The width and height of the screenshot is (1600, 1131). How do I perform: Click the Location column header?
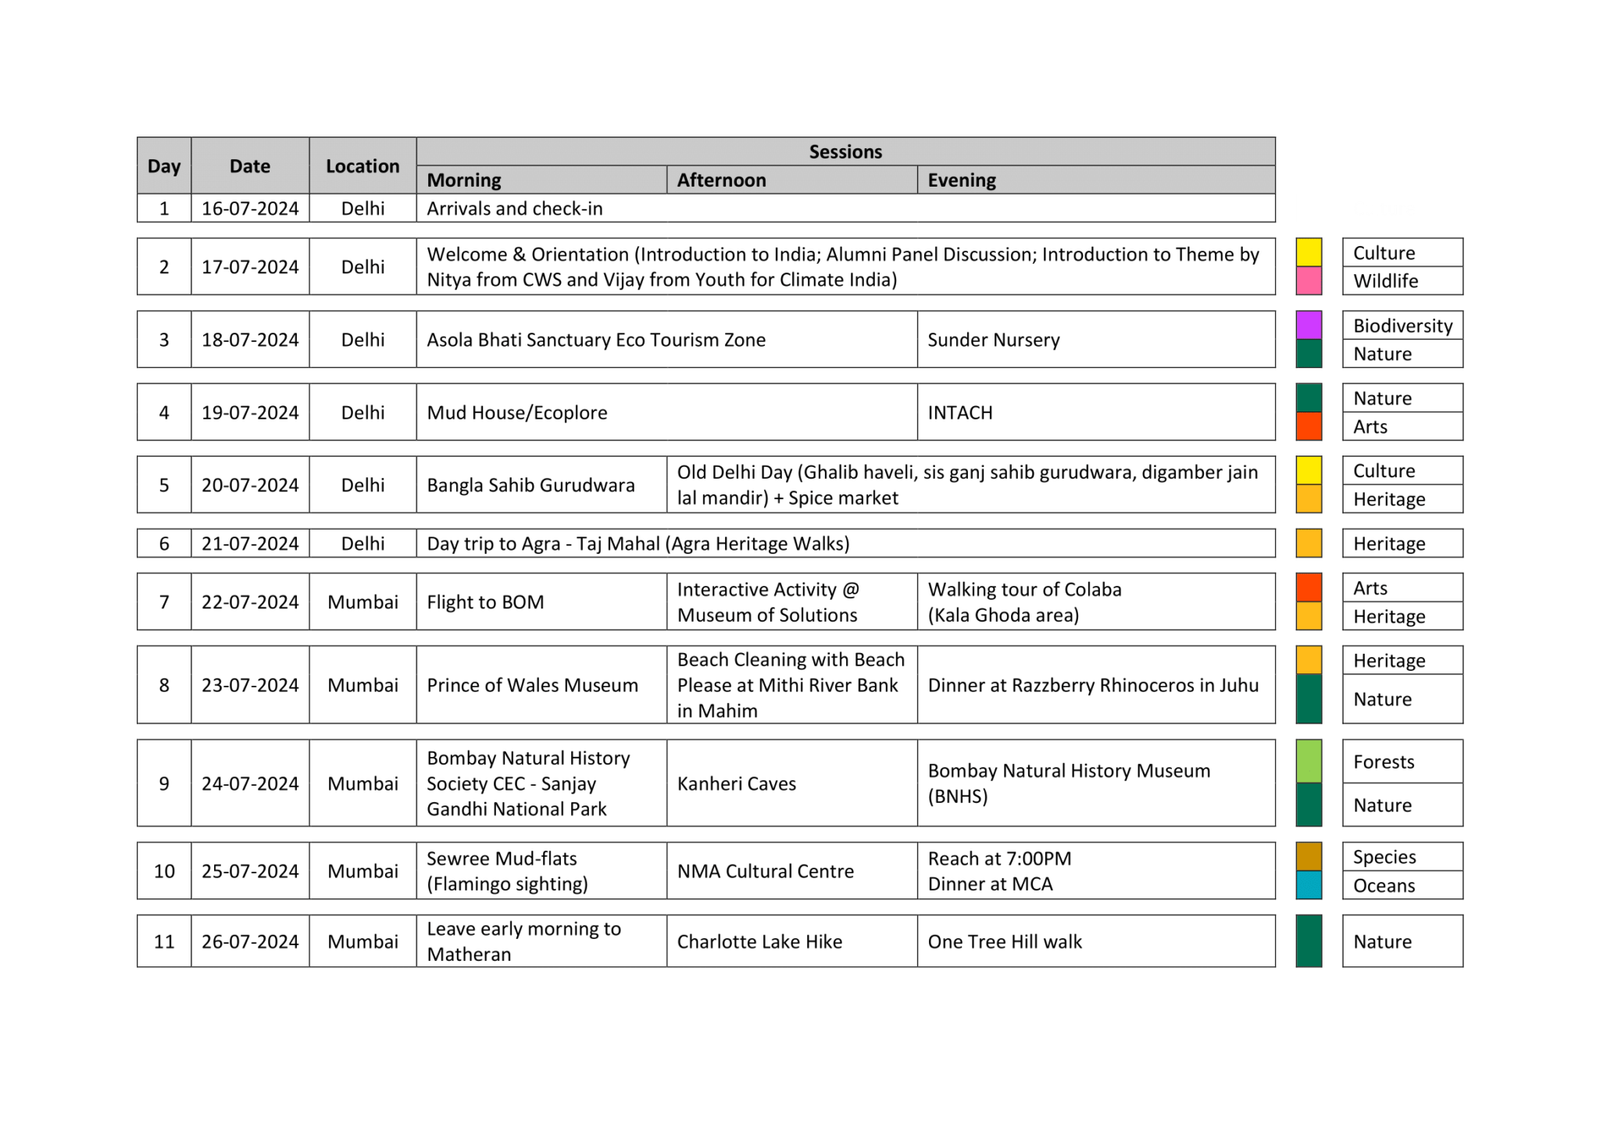(363, 165)
